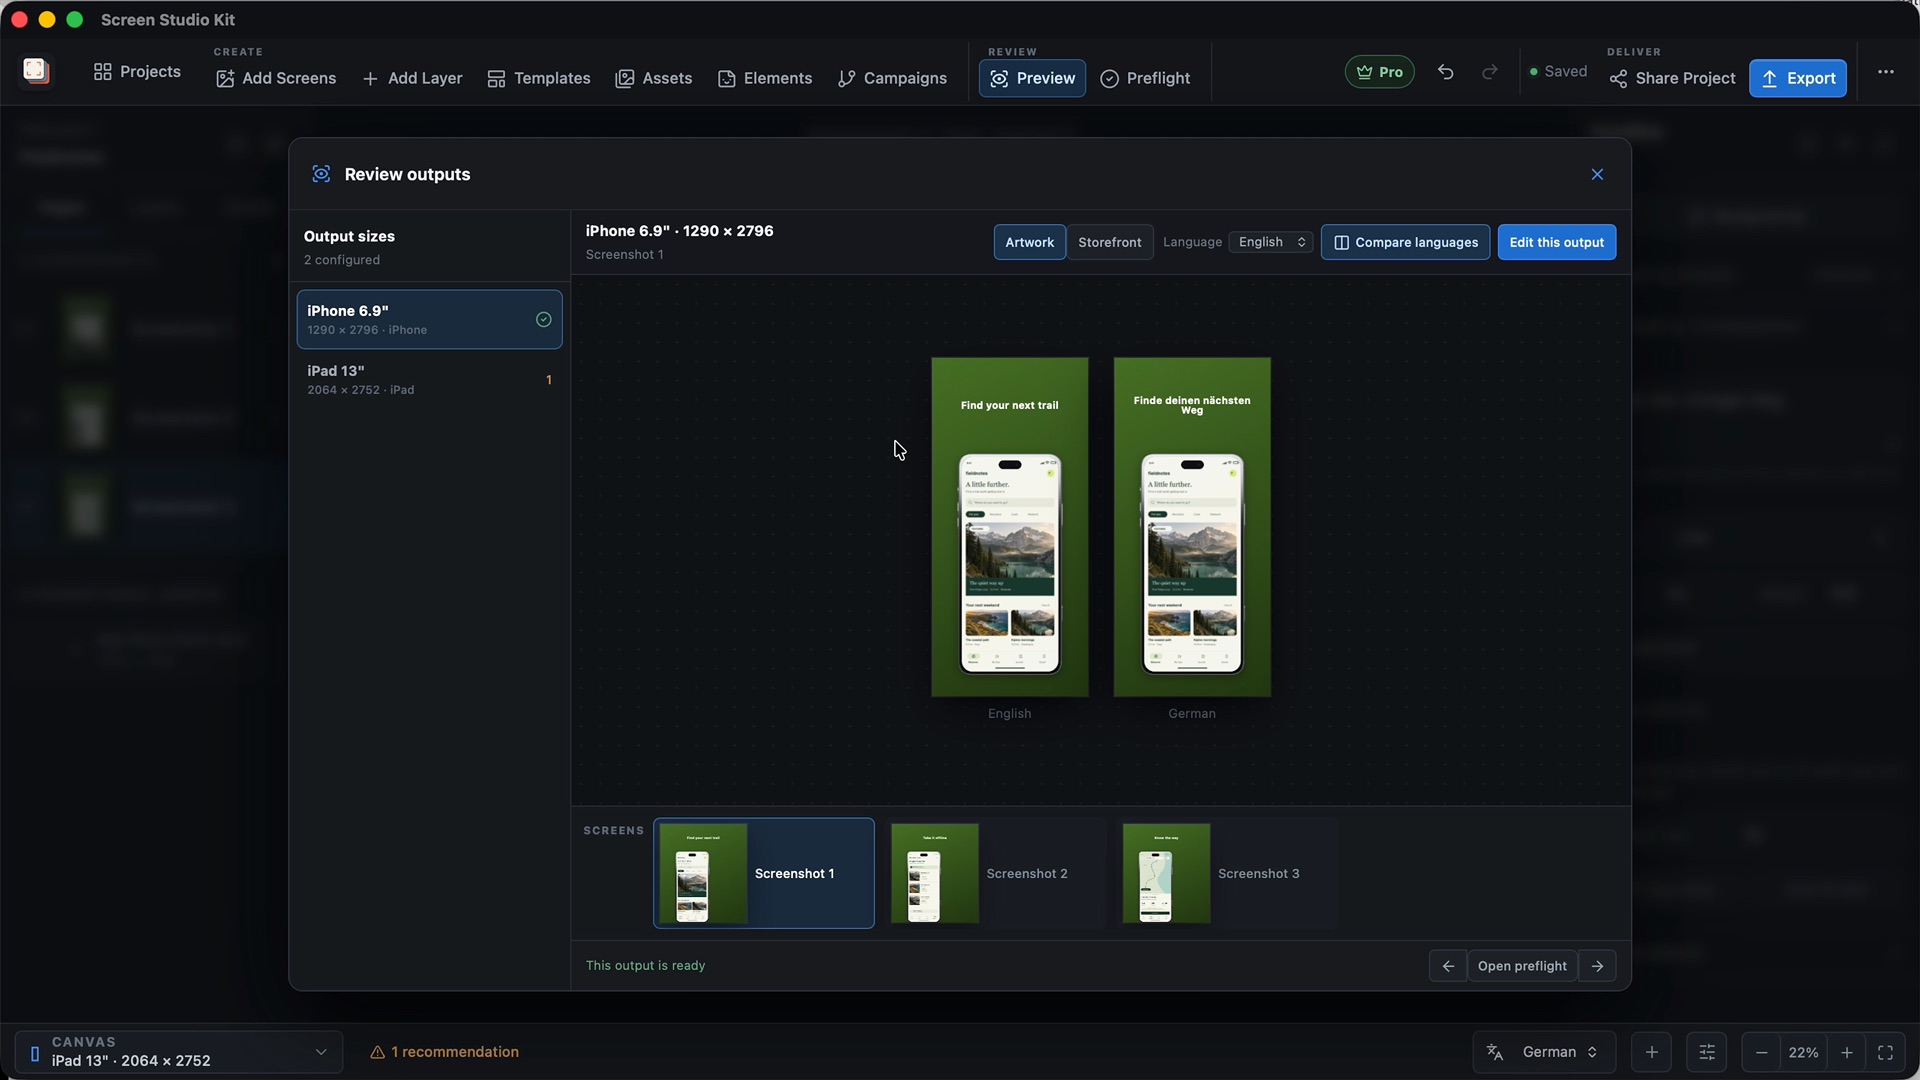Viewport: 1920px width, 1080px height.
Task: Click Share Project
Action: coord(1672,78)
